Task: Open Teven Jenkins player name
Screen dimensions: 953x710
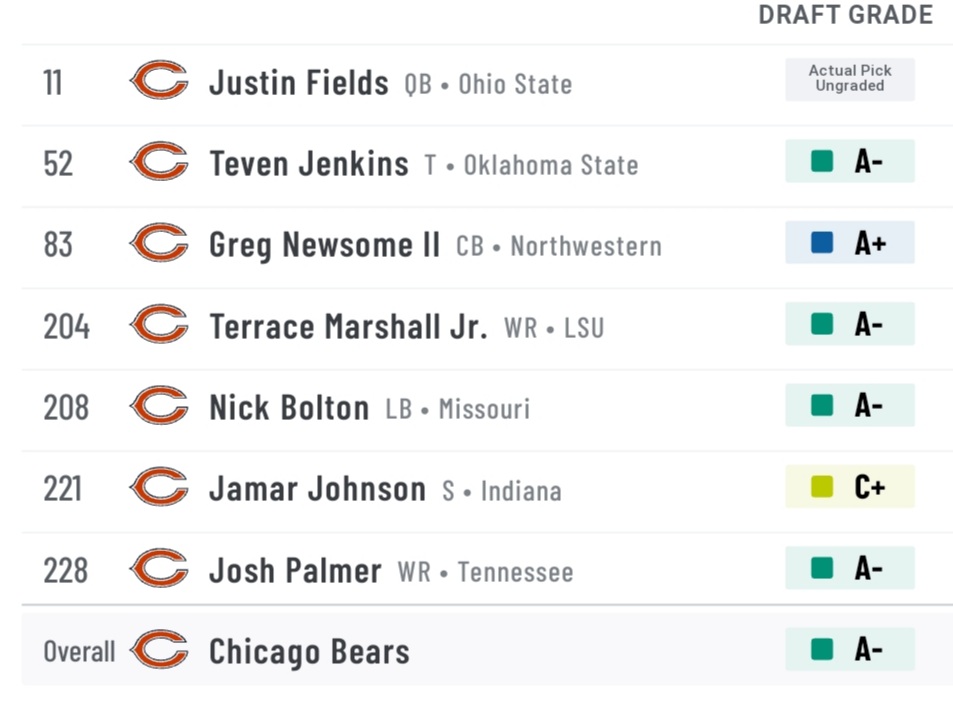Action: coord(309,164)
